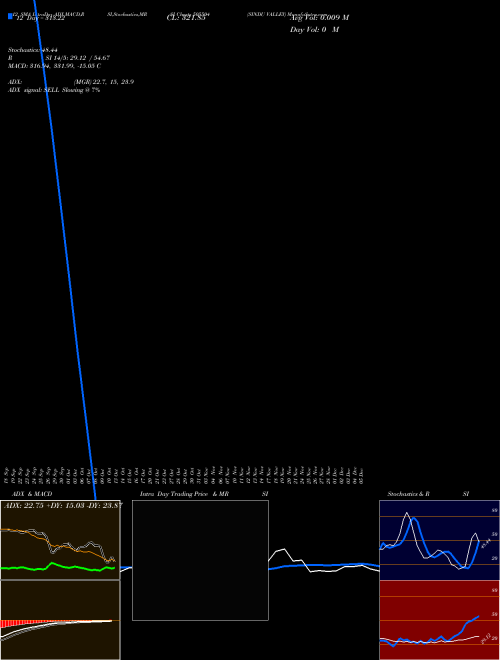This screenshot has width=500, height=660.
Task: Click the blue 12 Day SMA legend square
Action: coord(10,16)
